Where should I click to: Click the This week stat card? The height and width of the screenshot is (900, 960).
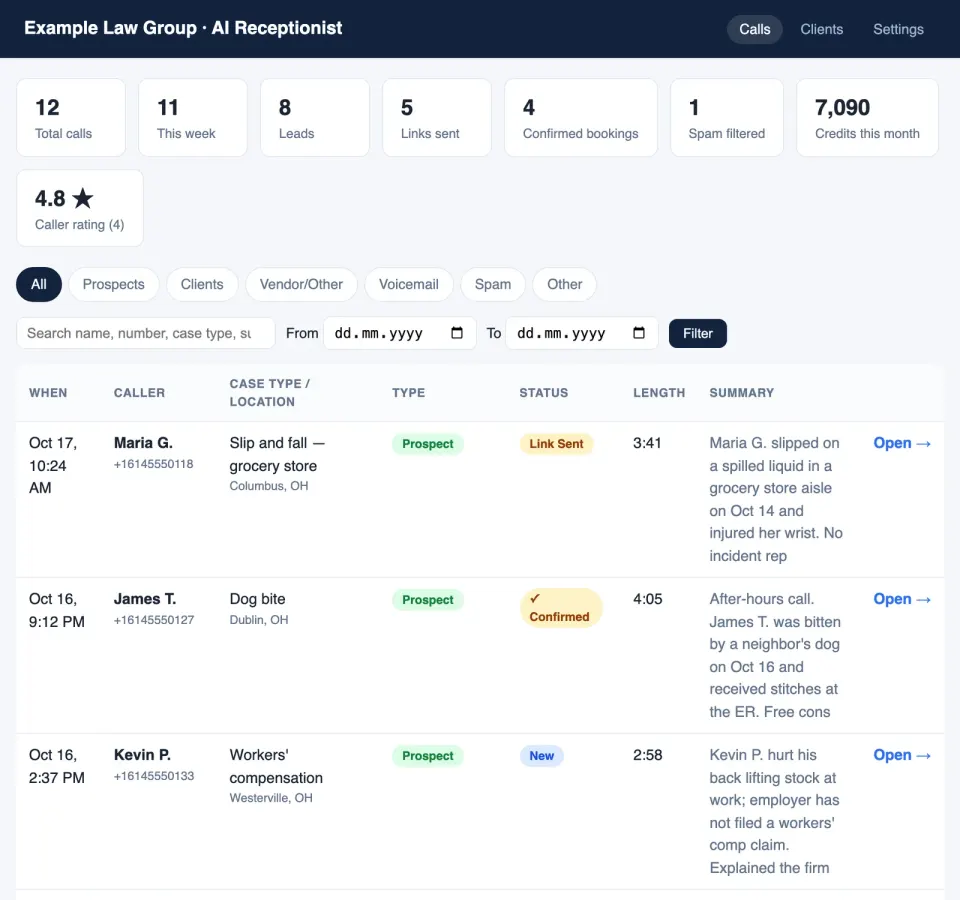pyautogui.click(x=193, y=118)
